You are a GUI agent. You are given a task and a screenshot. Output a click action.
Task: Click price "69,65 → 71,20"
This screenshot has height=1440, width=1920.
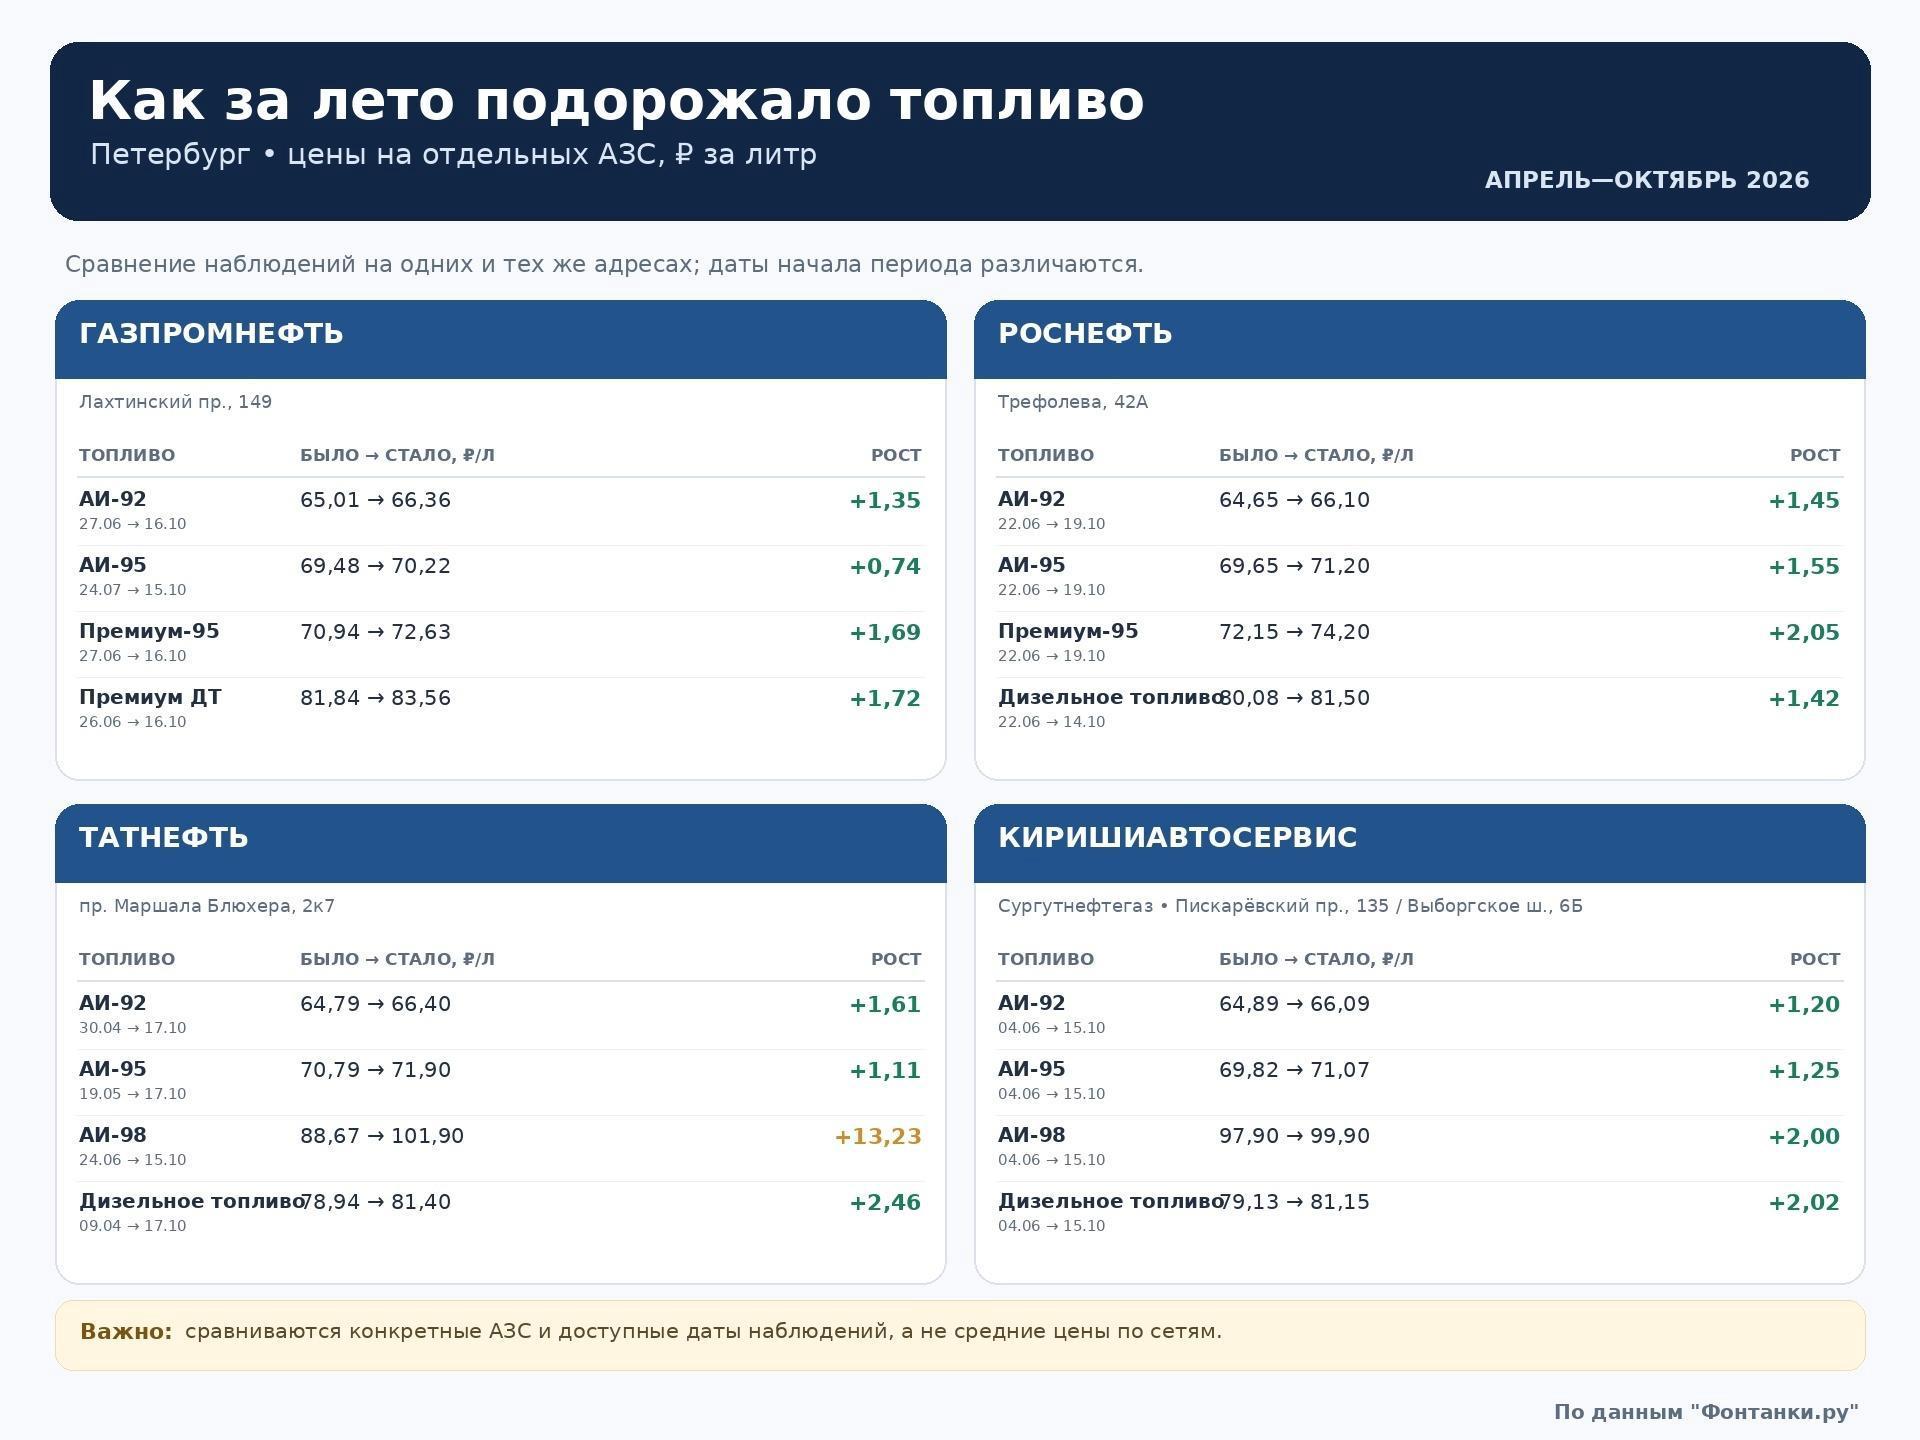(1294, 566)
